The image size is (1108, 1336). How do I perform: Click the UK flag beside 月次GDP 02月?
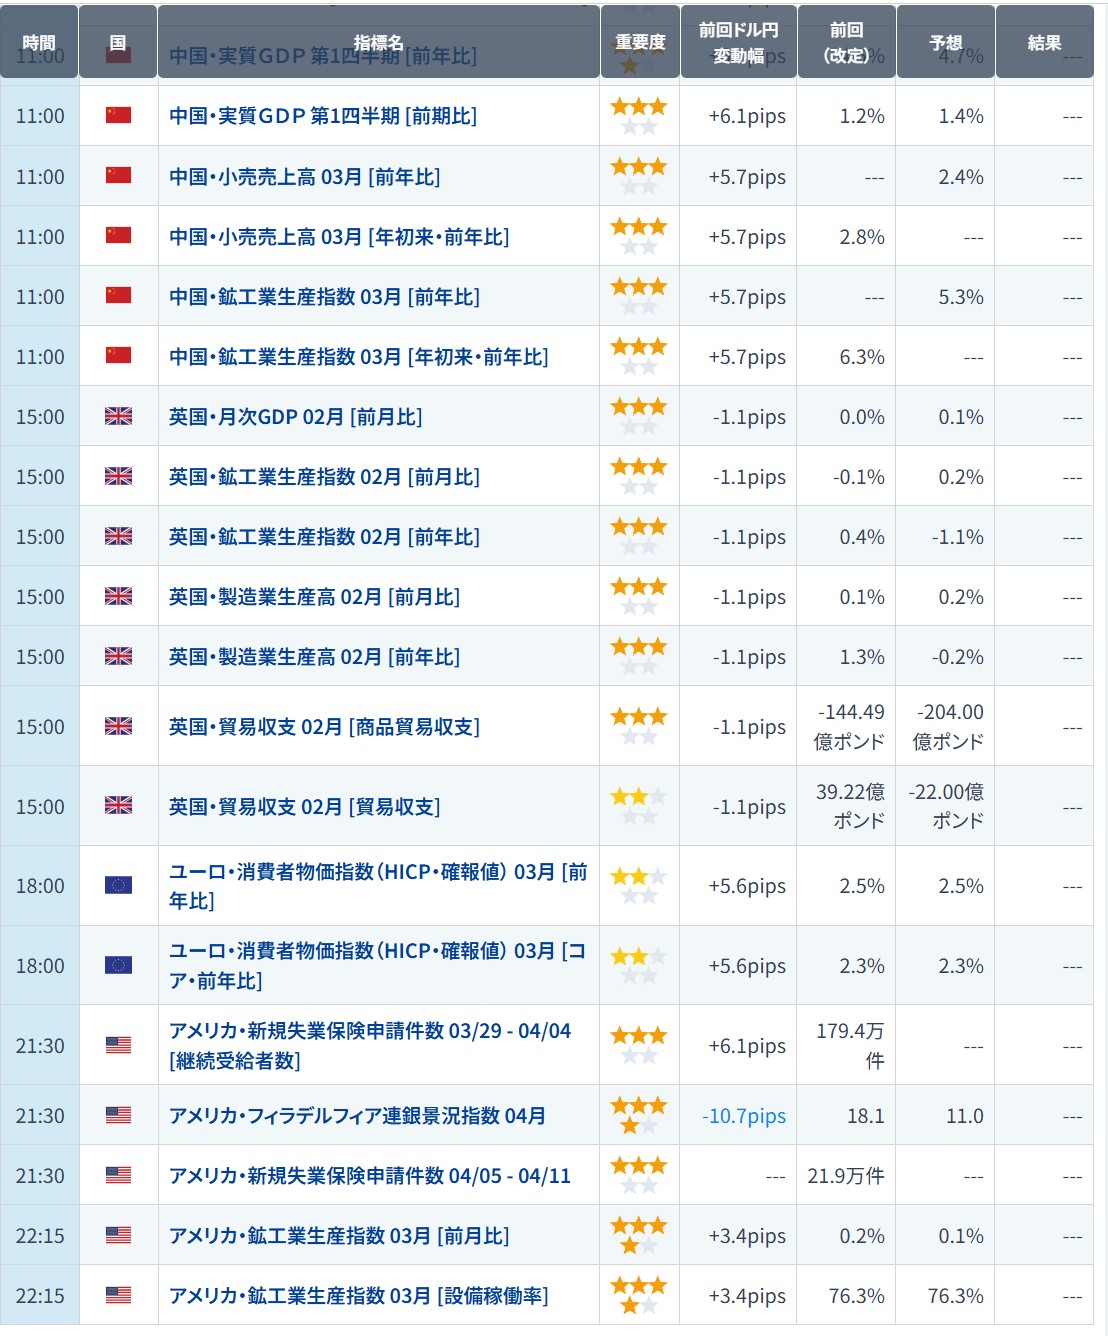118,416
